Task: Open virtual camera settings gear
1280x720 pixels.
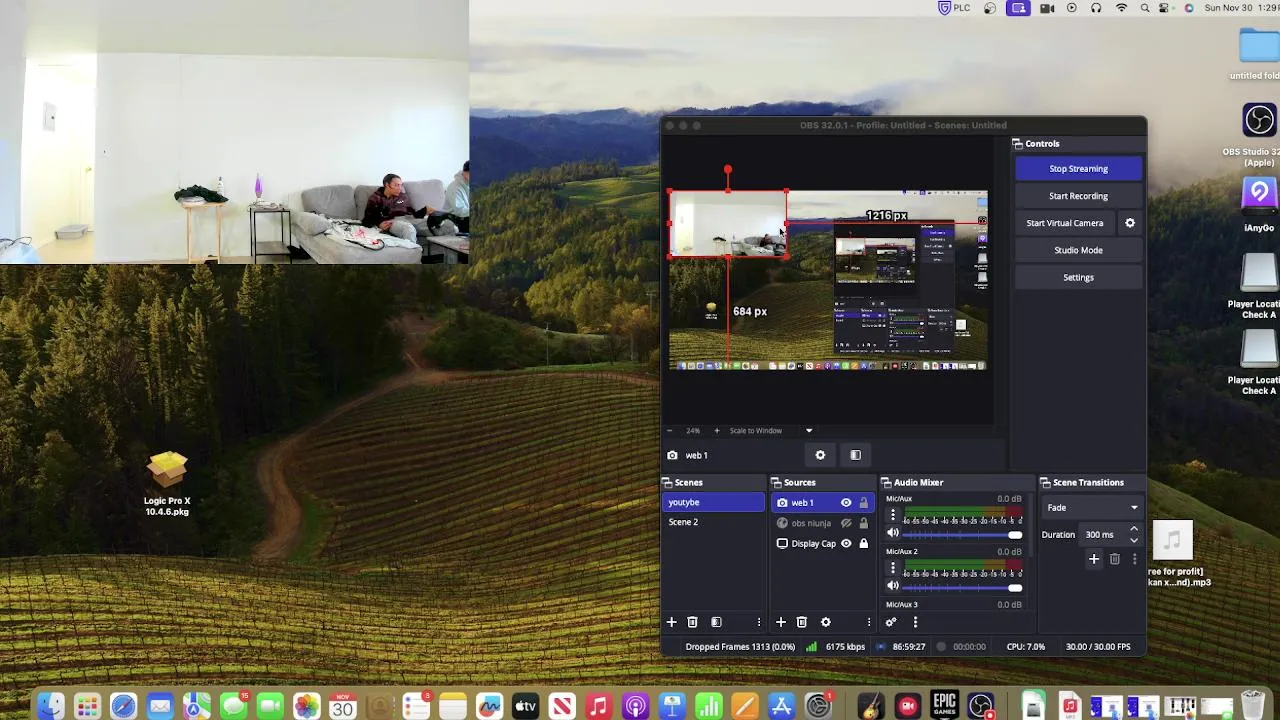Action: (1130, 223)
